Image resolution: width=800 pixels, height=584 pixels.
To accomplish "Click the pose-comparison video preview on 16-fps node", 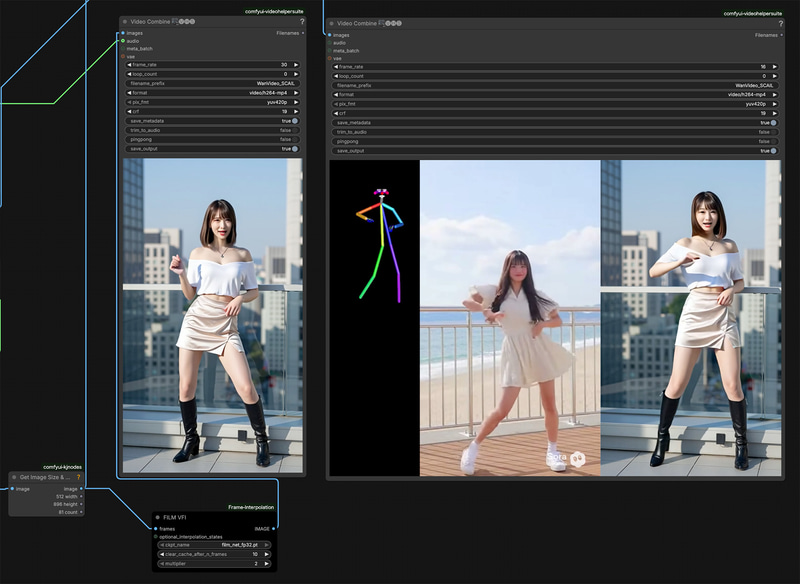I will [x=555, y=318].
